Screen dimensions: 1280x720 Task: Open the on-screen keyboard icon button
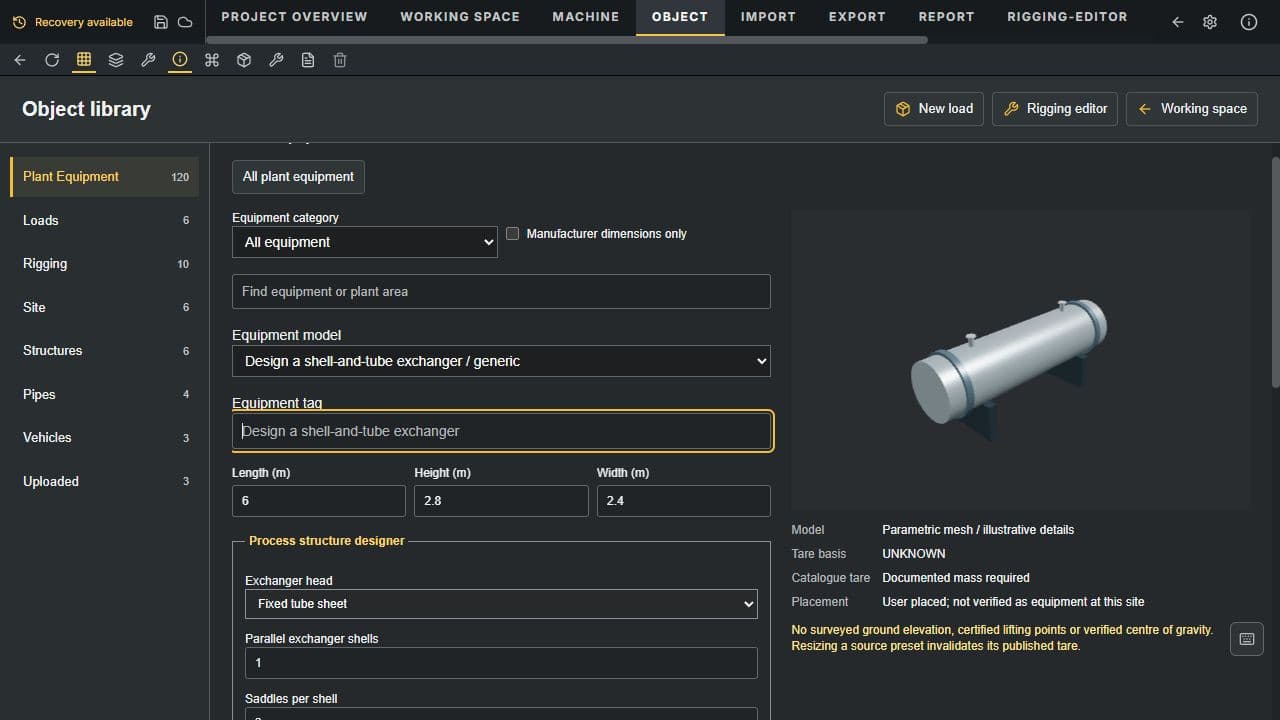(x=1247, y=639)
